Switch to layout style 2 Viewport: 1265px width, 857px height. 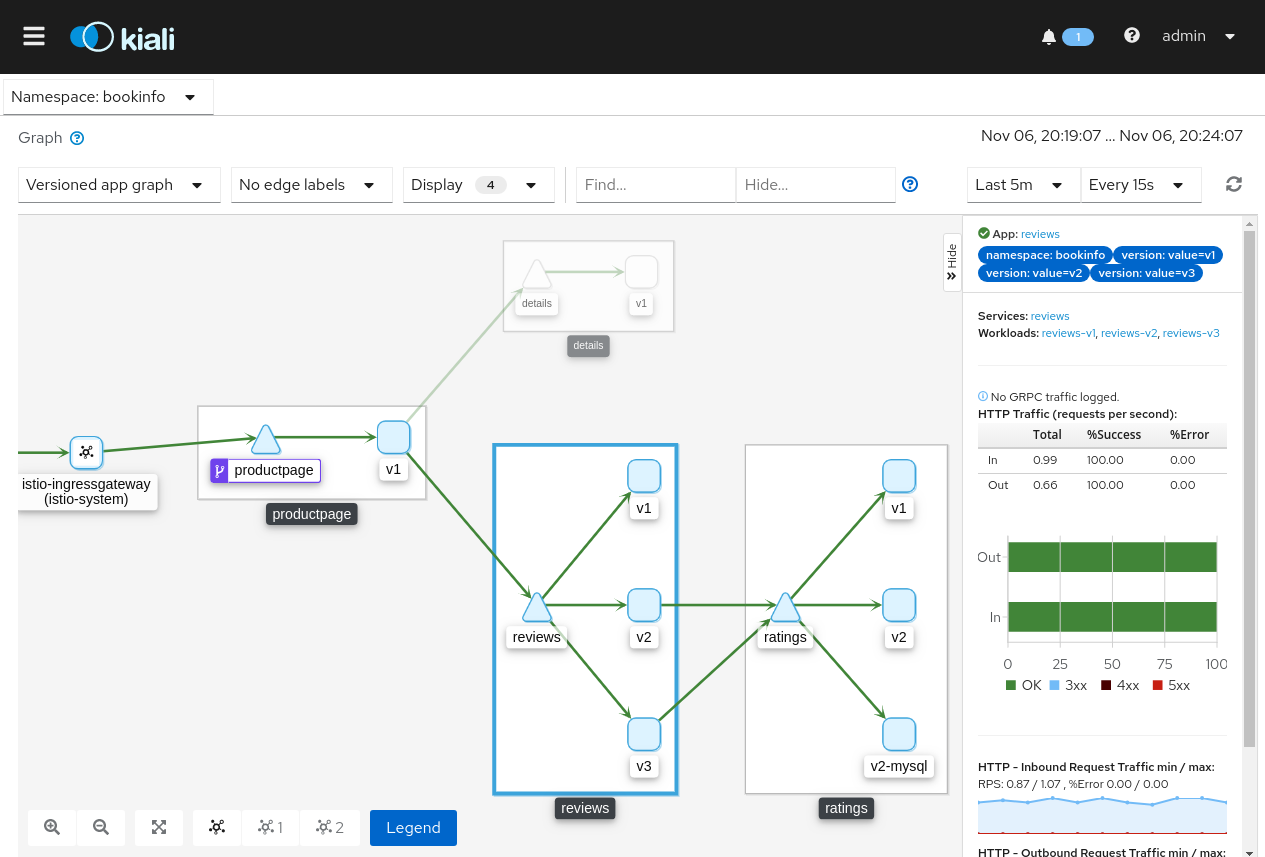click(x=330, y=827)
